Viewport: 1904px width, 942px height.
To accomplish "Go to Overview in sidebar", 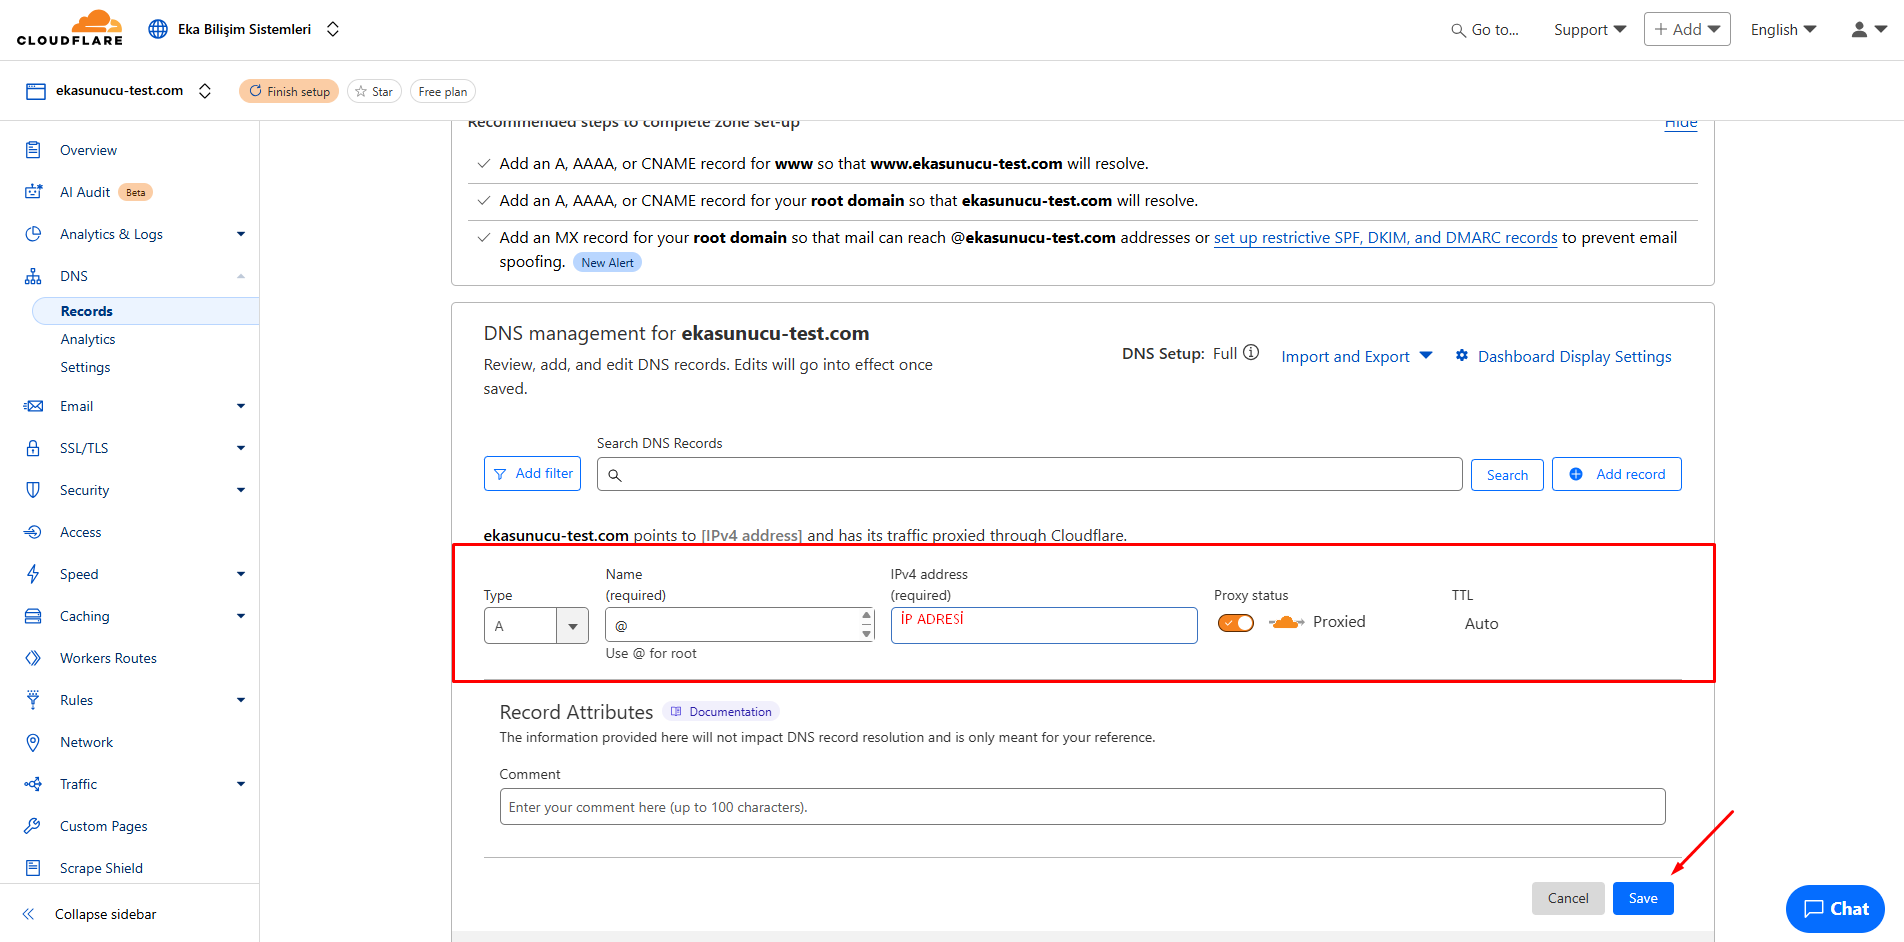I will pyautogui.click(x=88, y=150).
